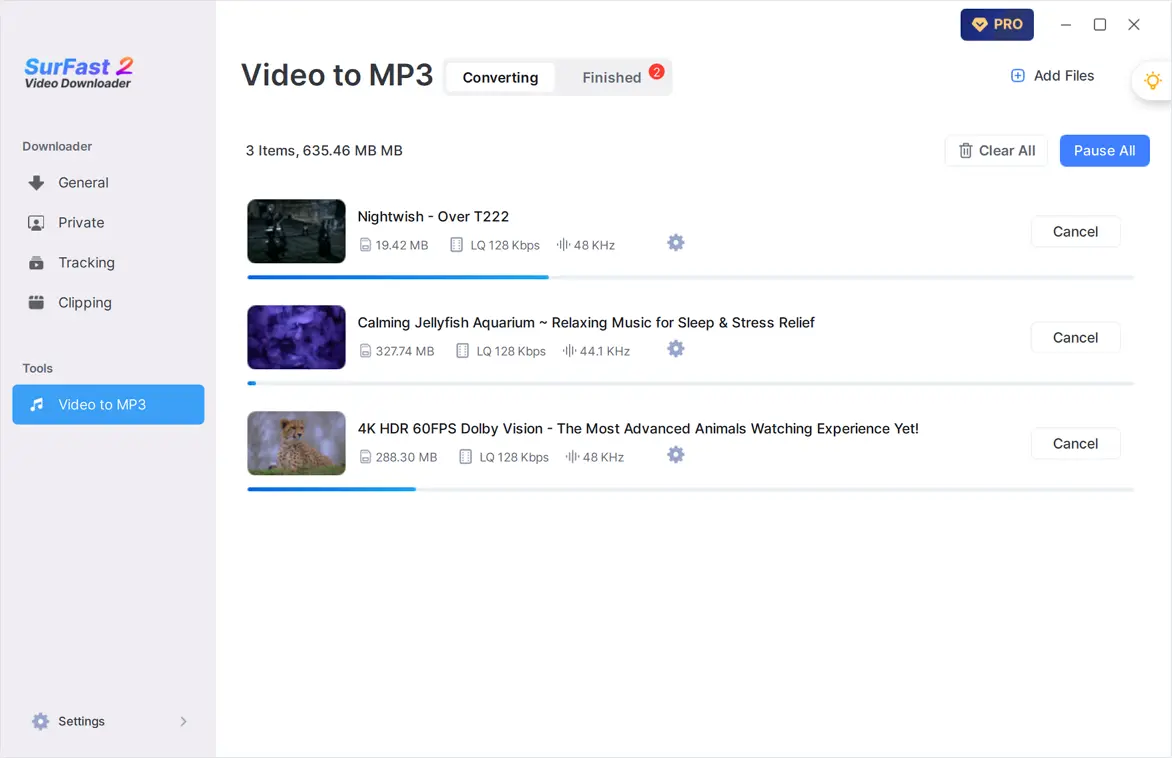Open settings gear for 4K HDR 60FPS item
Image resolution: width=1172 pixels, height=758 pixels.
pos(675,455)
